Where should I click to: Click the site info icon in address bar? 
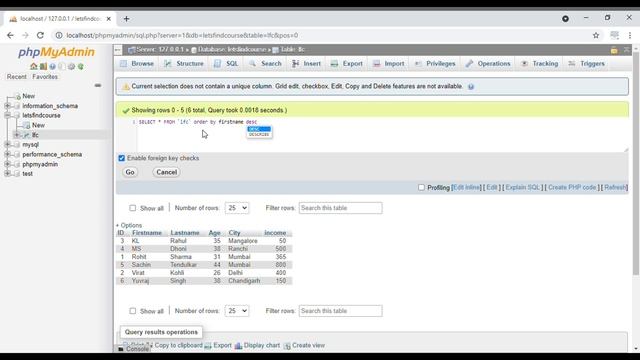pyautogui.click(x=59, y=36)
